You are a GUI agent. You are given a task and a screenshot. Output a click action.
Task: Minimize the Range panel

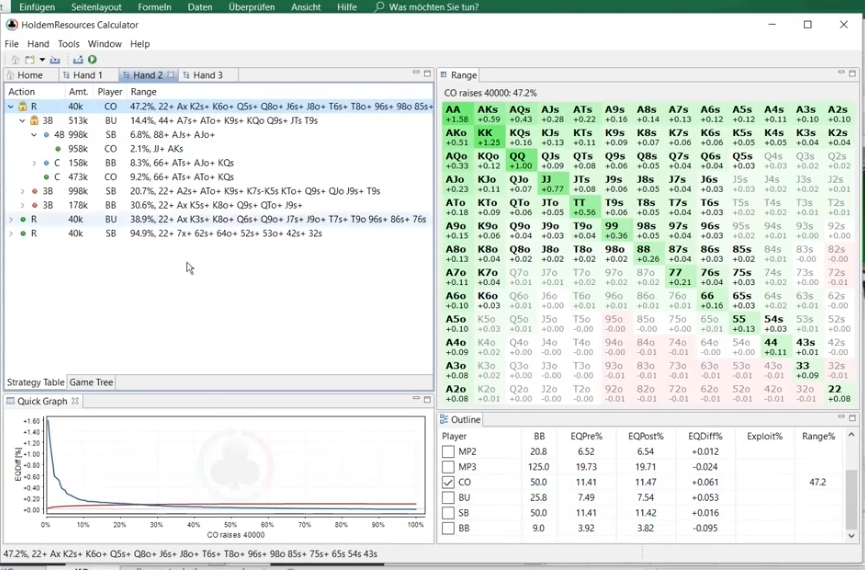pos(841,73)
